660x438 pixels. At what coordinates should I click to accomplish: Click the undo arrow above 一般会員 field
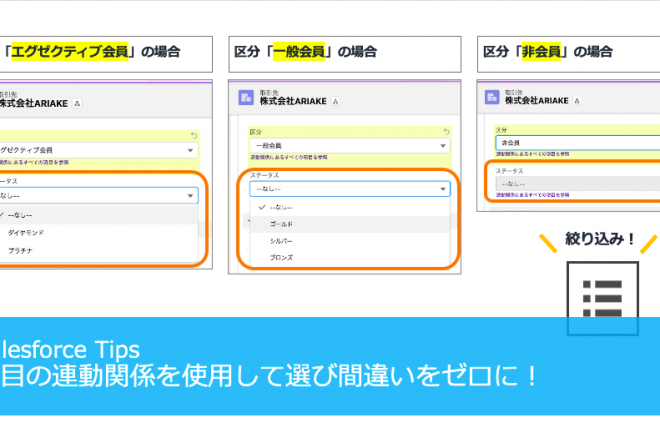(446, 130)
